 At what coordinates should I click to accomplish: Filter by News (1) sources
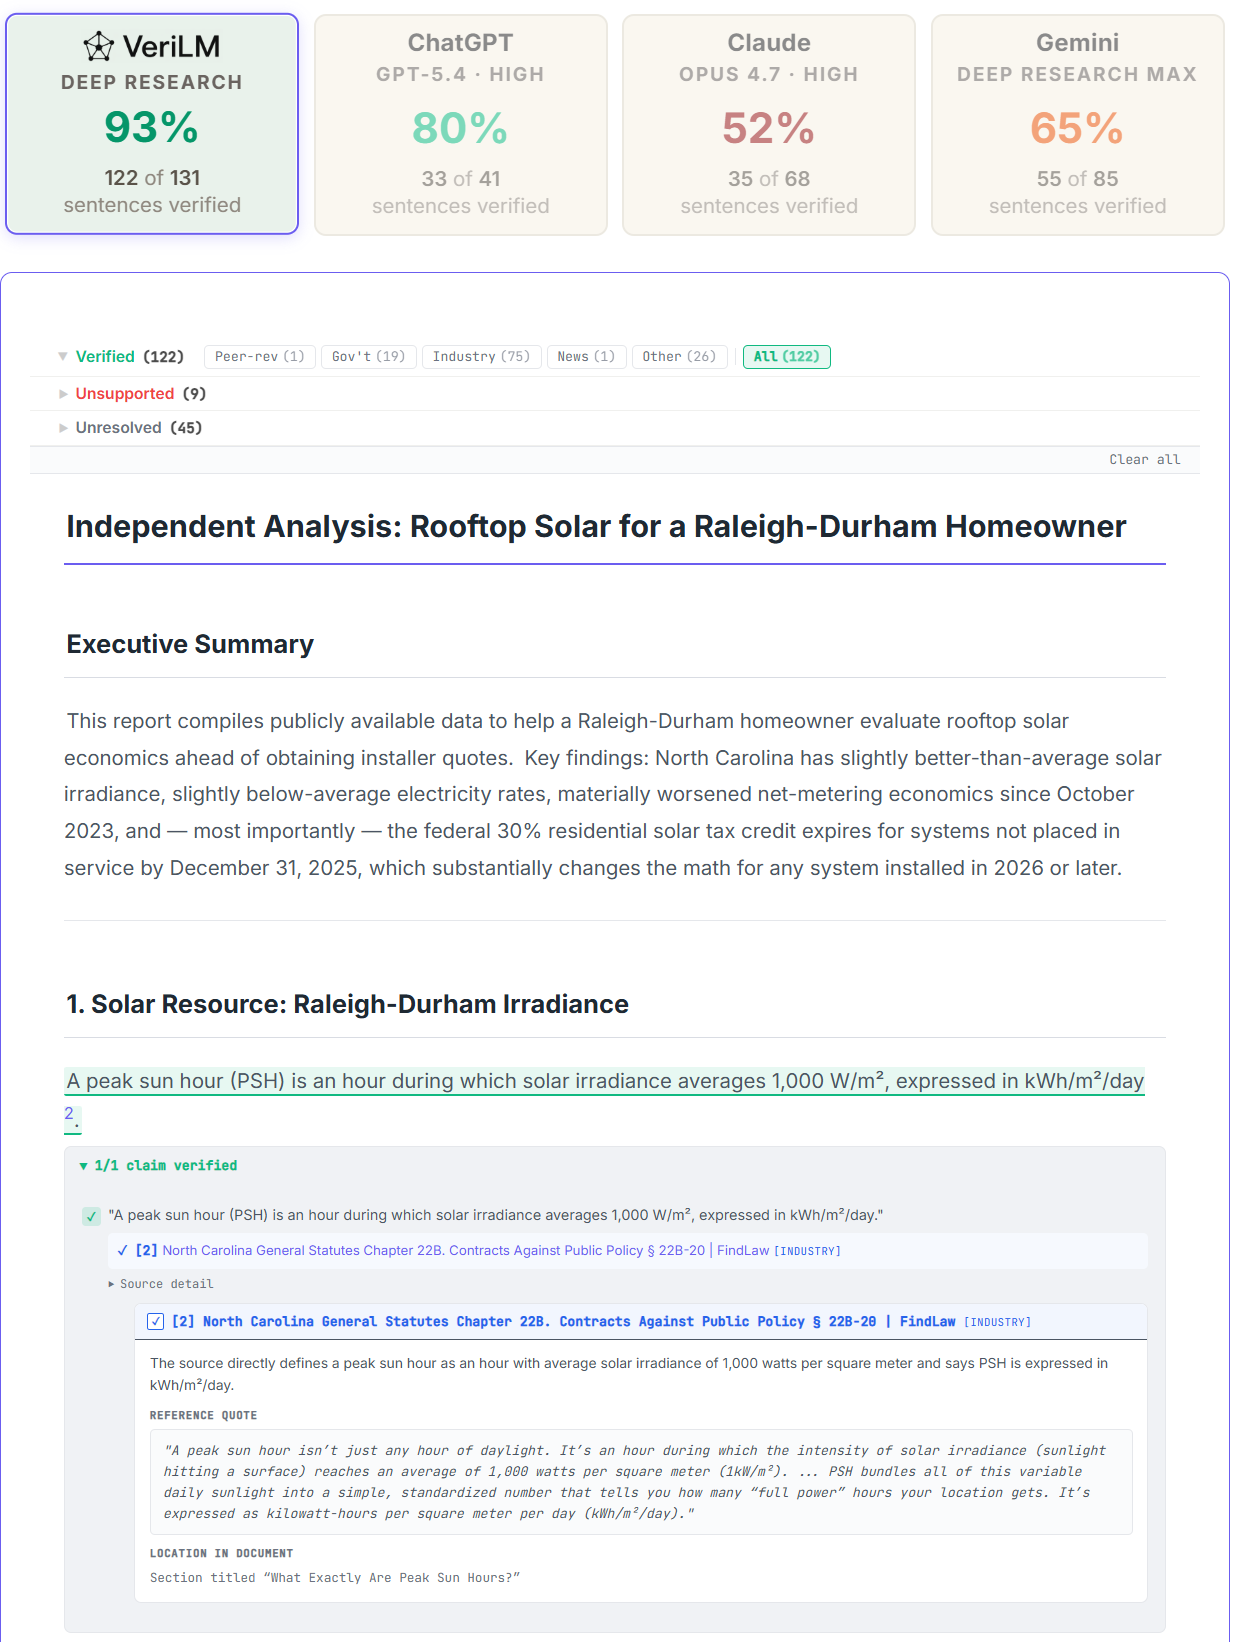point(587,357)
